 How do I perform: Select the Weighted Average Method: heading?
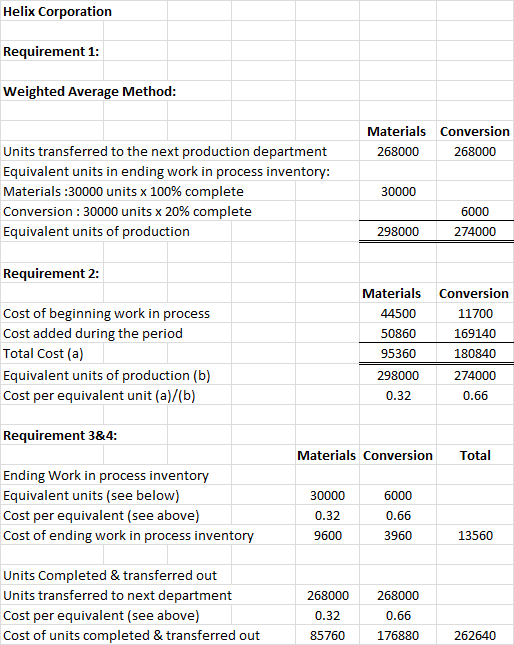pos(89,92)
